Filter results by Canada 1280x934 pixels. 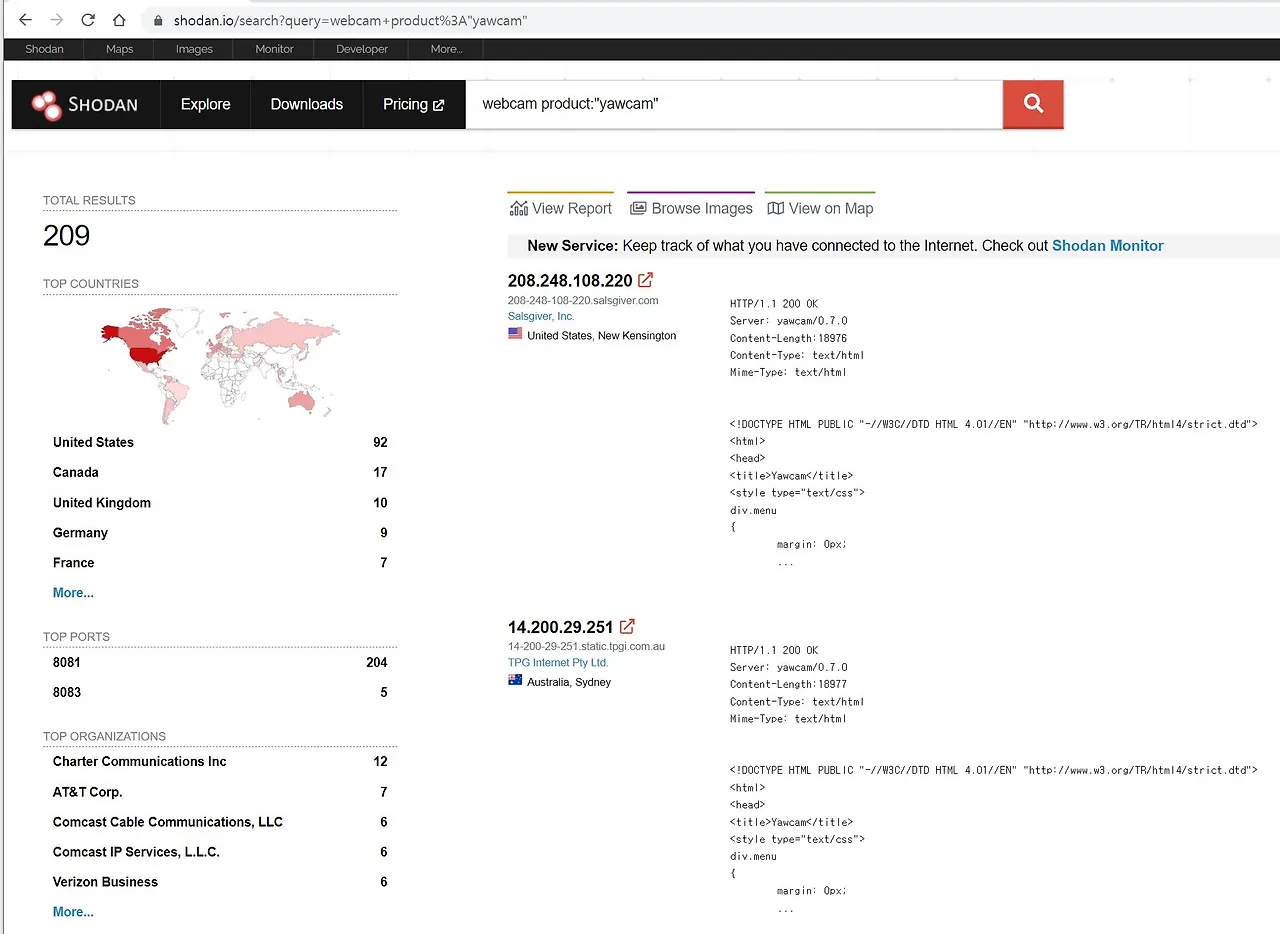[x=76, y=472]
